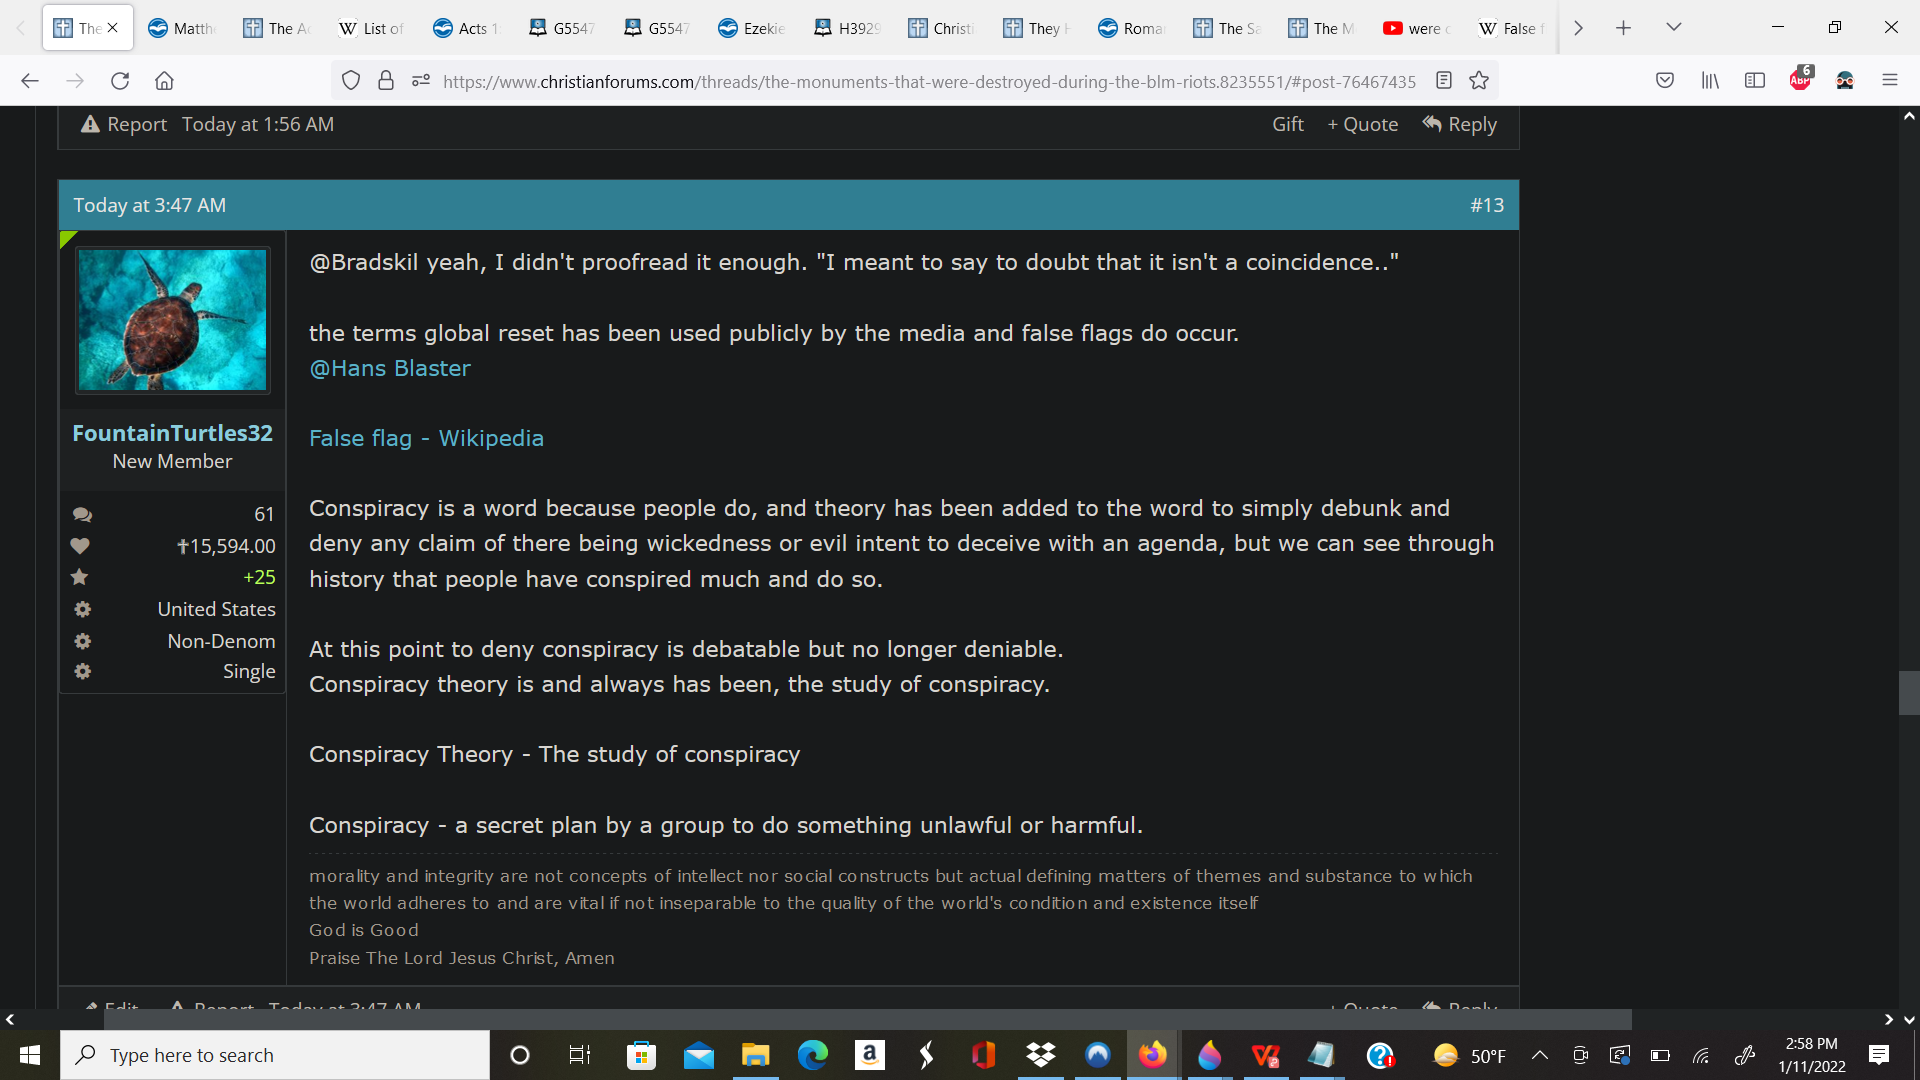Open Dropbox from the Windows taskbar
Image resolution: width=1920 pixels, height=1080 pixels.
point(1040,1055)
